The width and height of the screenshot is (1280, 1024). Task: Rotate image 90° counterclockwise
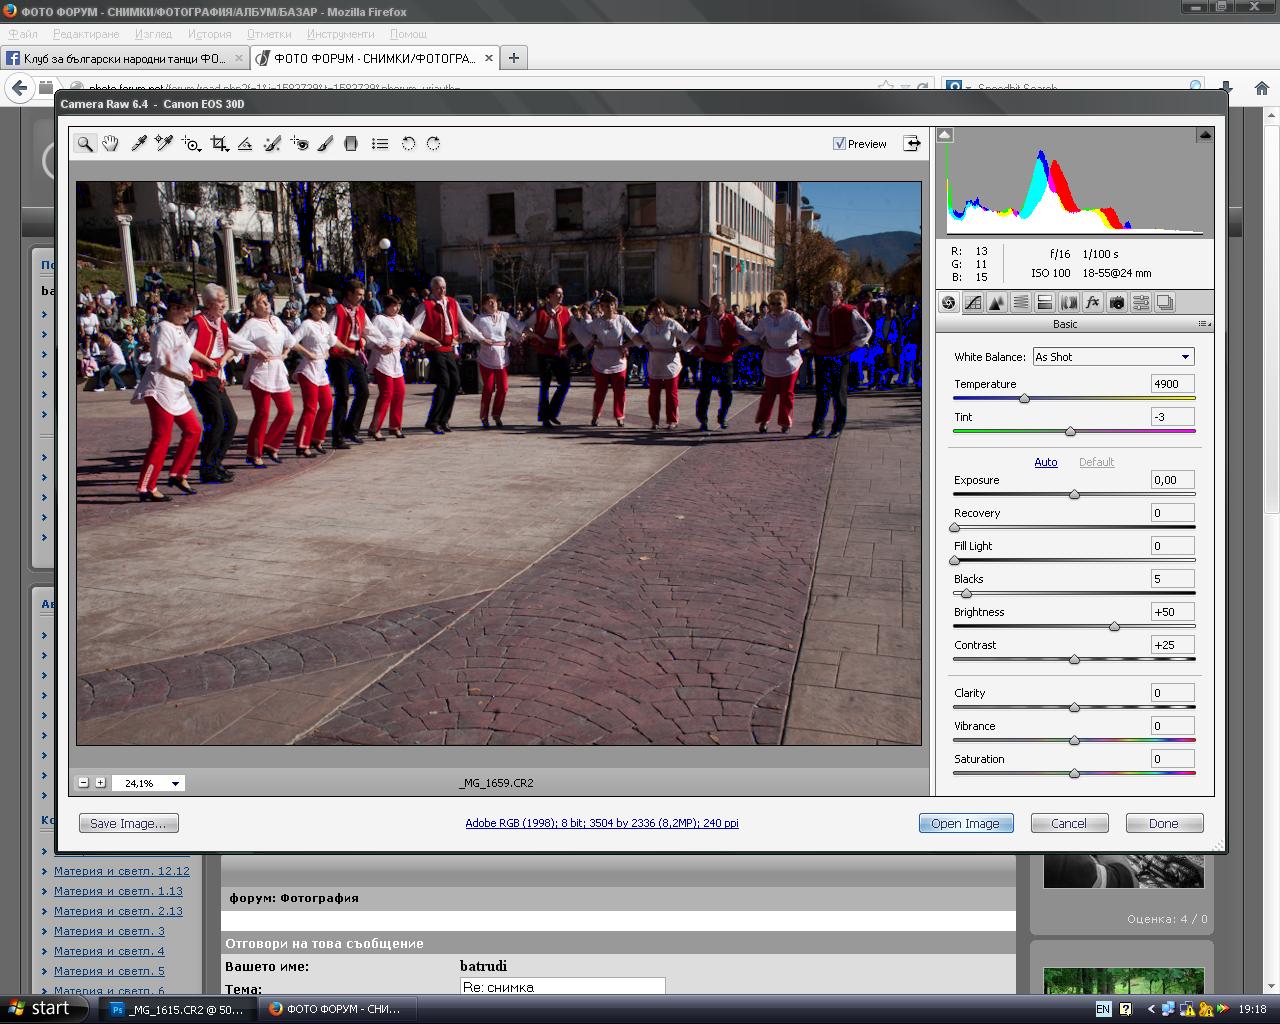tap(408, 144)
